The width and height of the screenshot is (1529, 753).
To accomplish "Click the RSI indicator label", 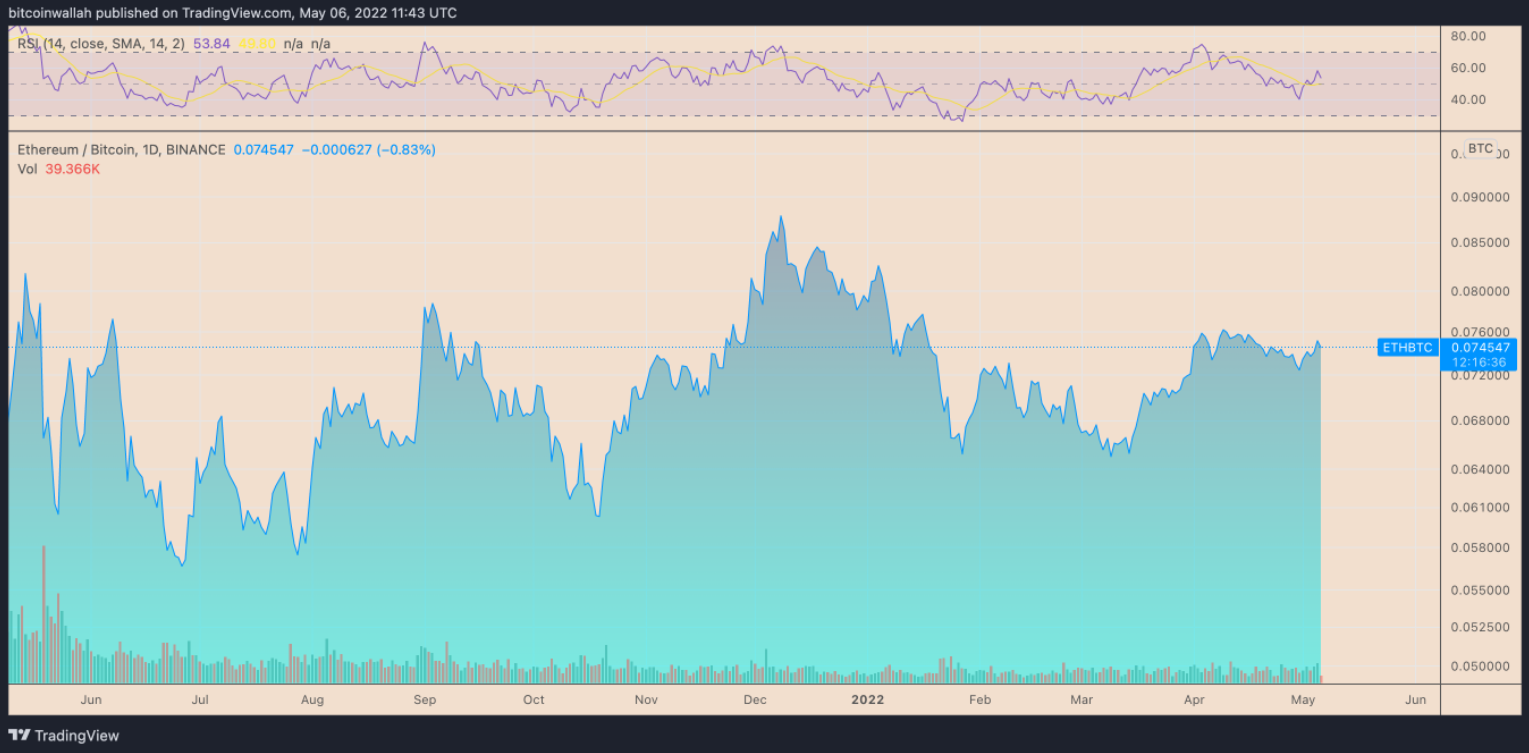I will coord(28,44).
